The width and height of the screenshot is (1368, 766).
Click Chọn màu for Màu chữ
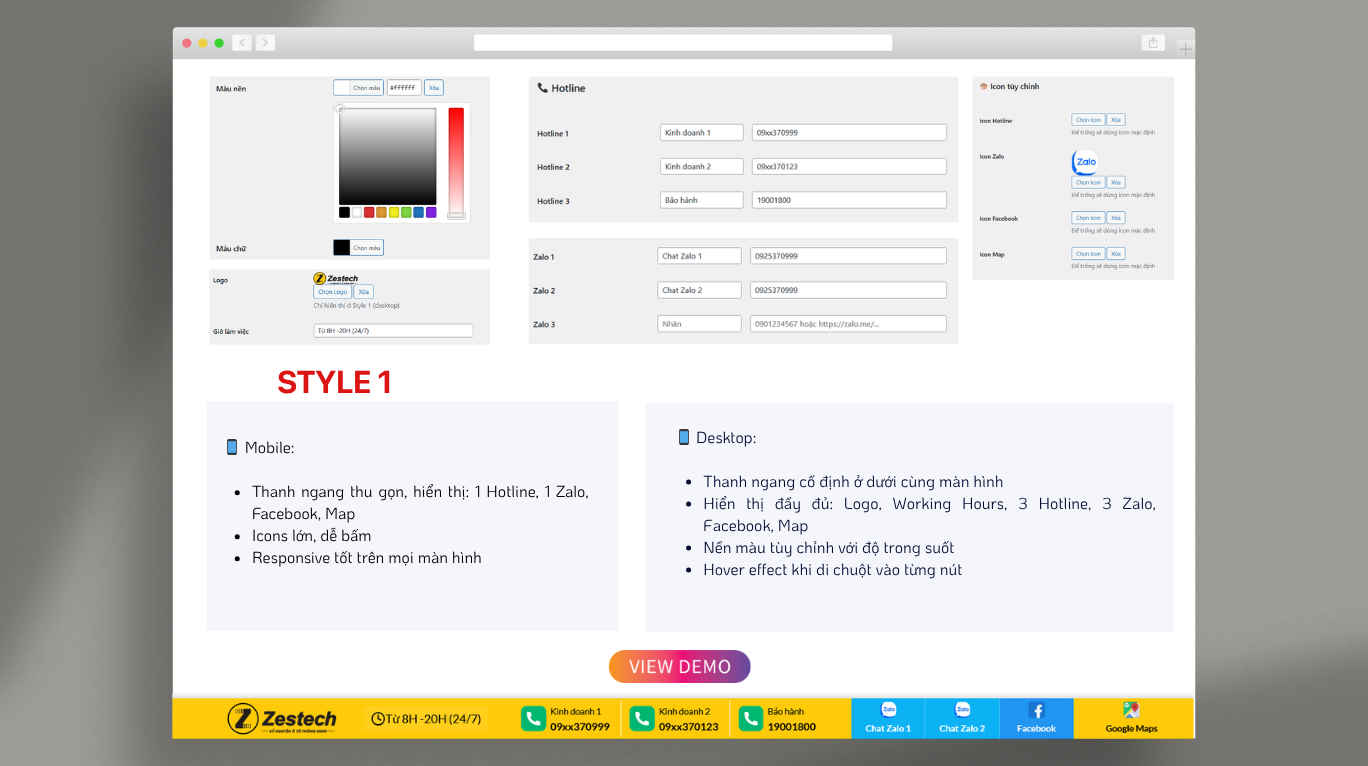[367, 247]
